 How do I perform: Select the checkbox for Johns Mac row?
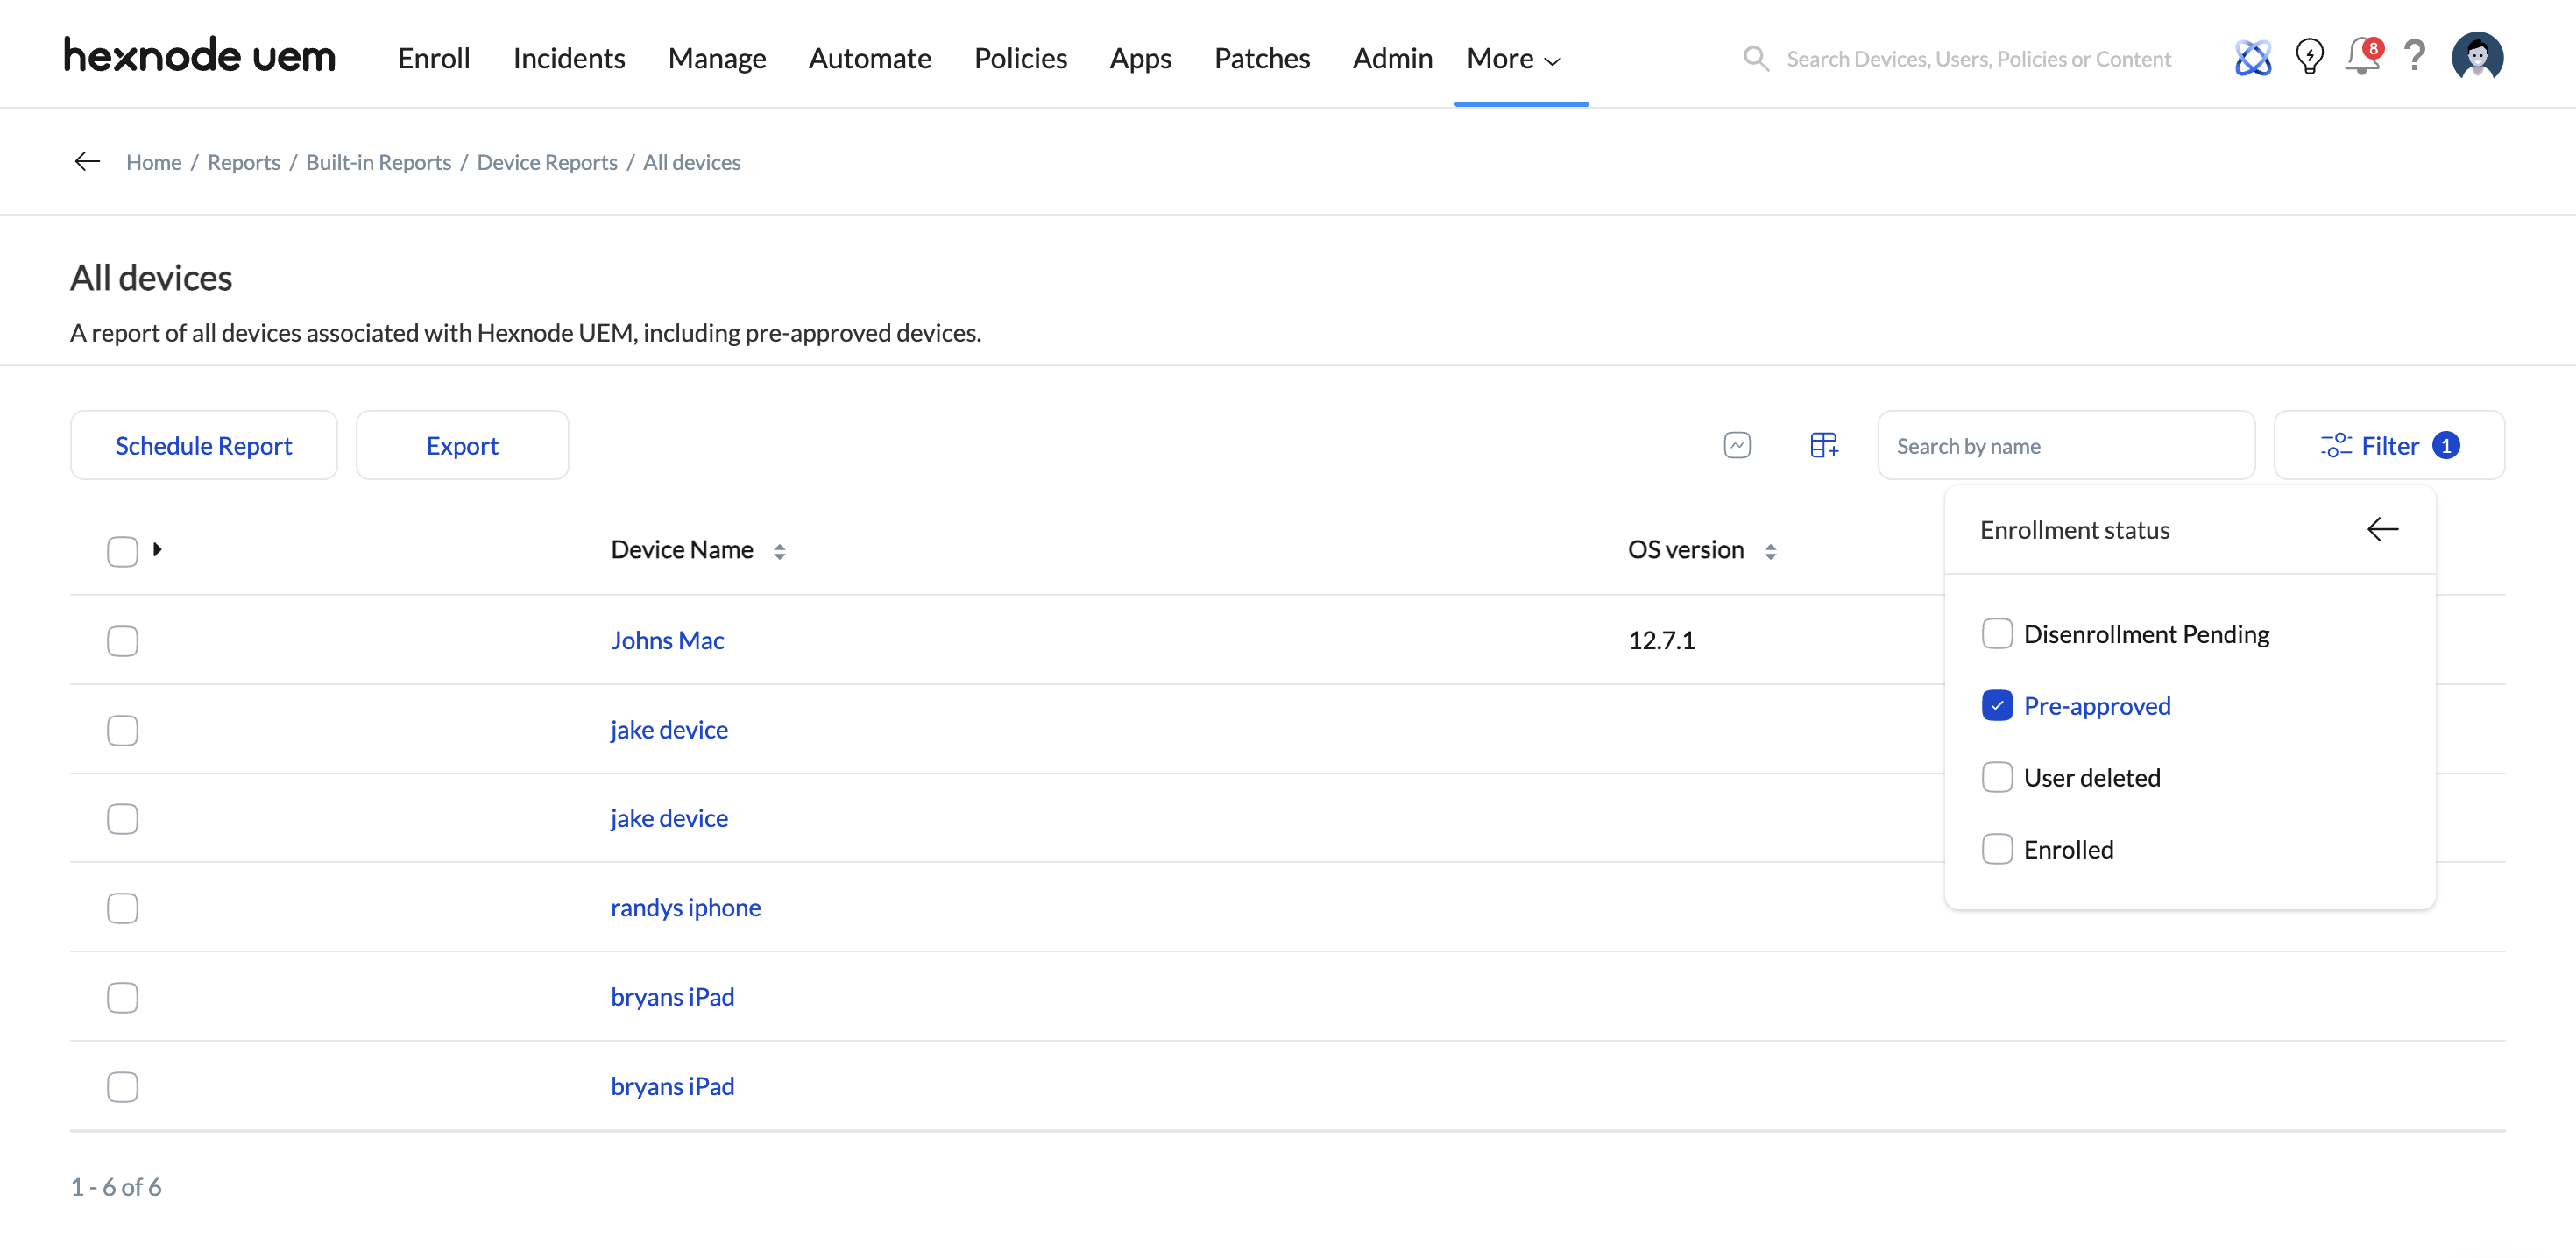point(122,641)
